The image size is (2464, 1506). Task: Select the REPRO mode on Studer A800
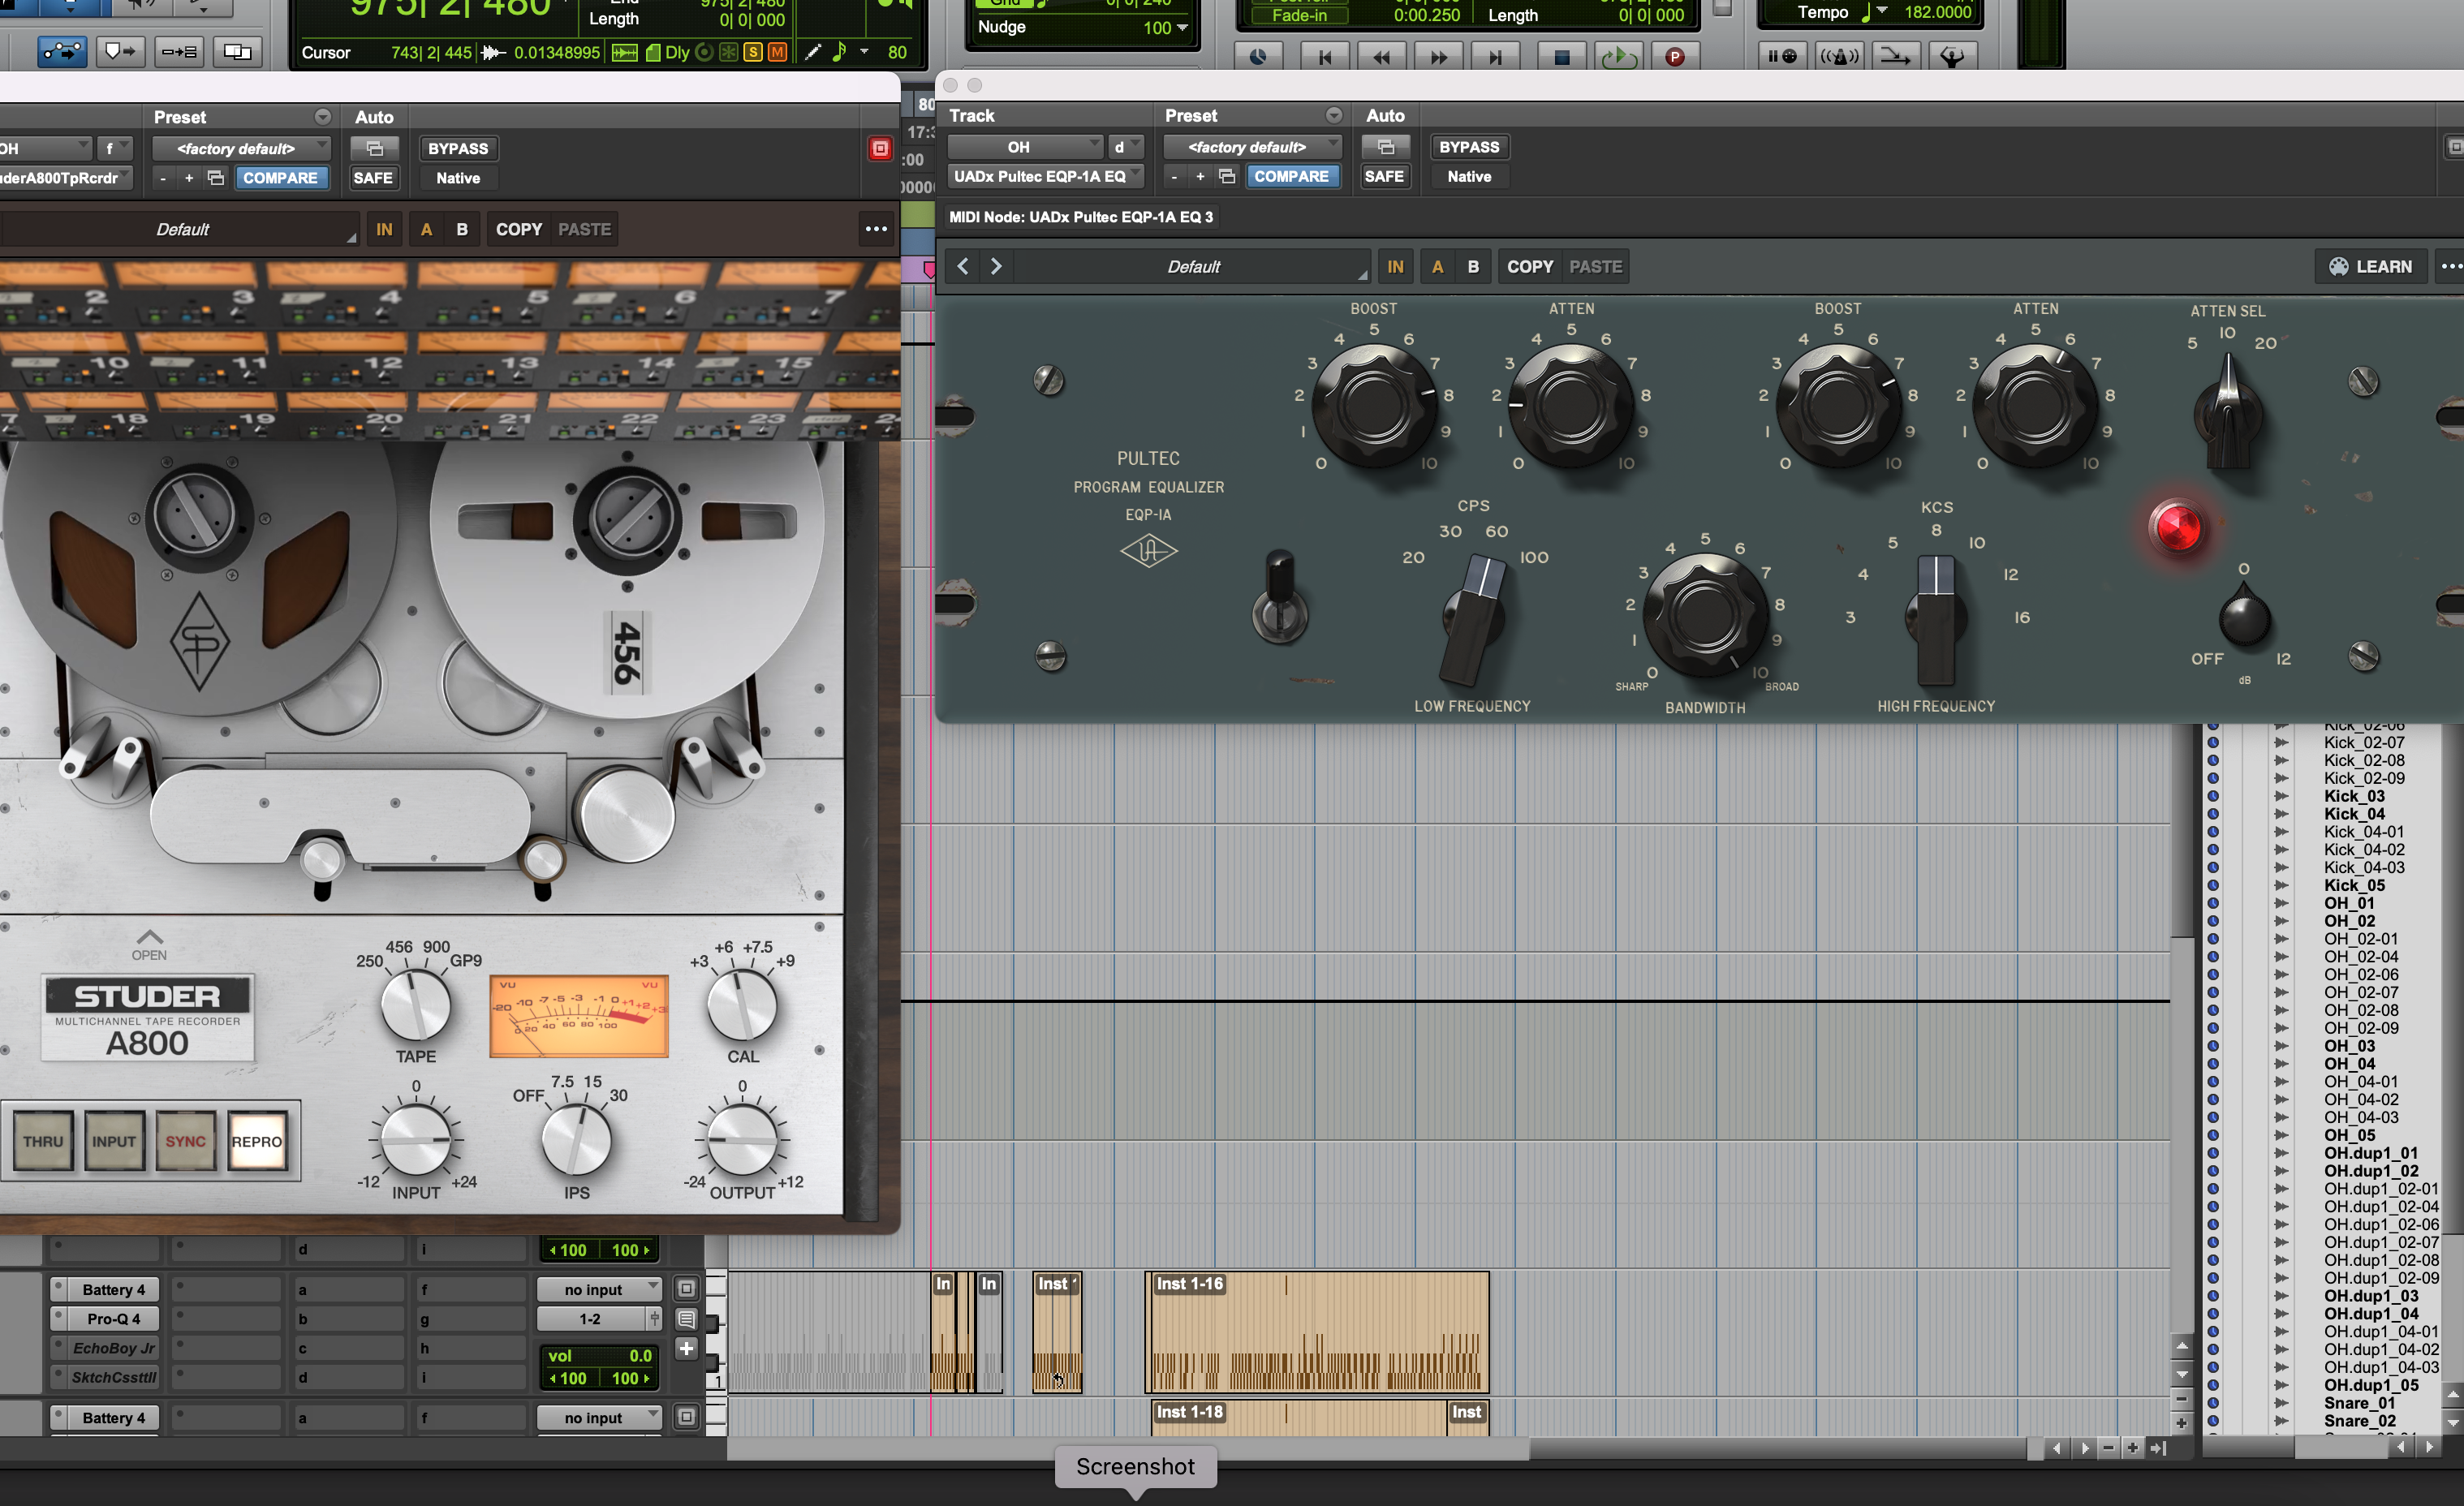pyautogui.click(x=257, y=1141)
